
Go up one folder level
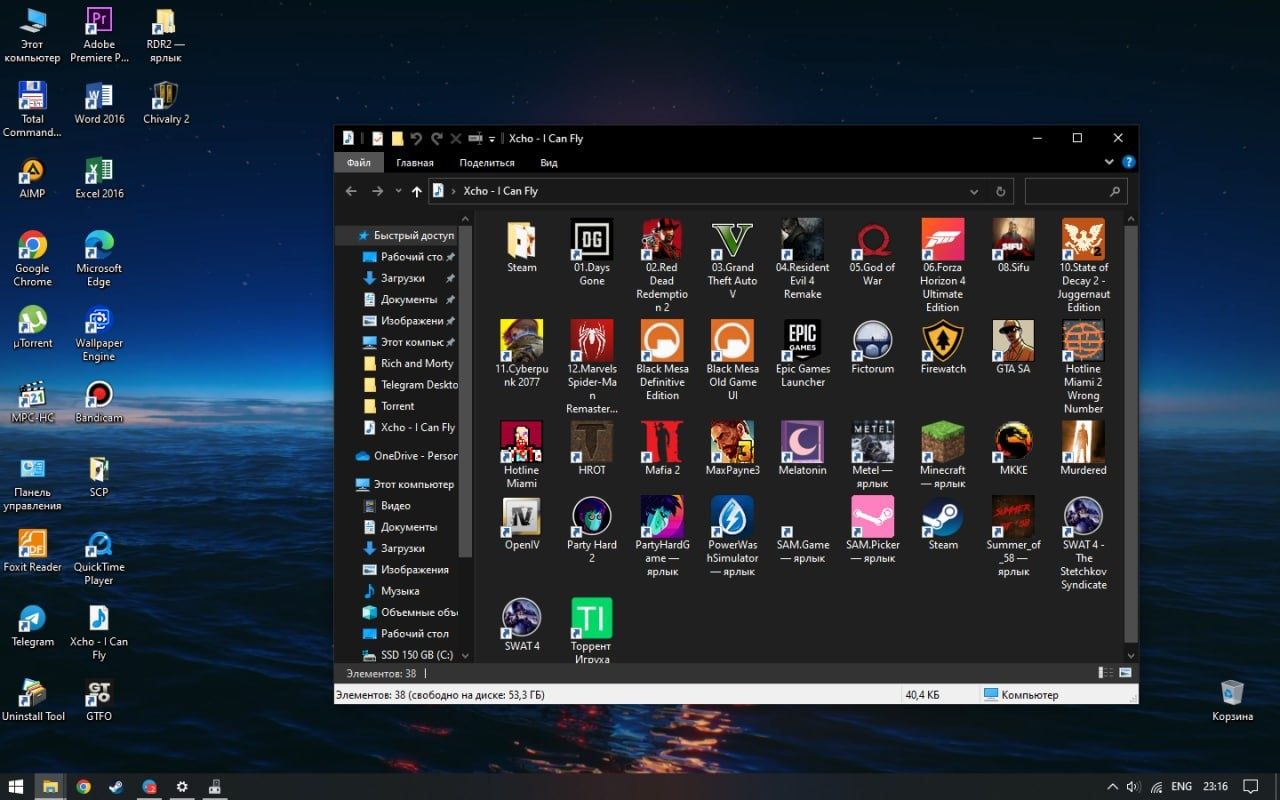click(417, 191)
